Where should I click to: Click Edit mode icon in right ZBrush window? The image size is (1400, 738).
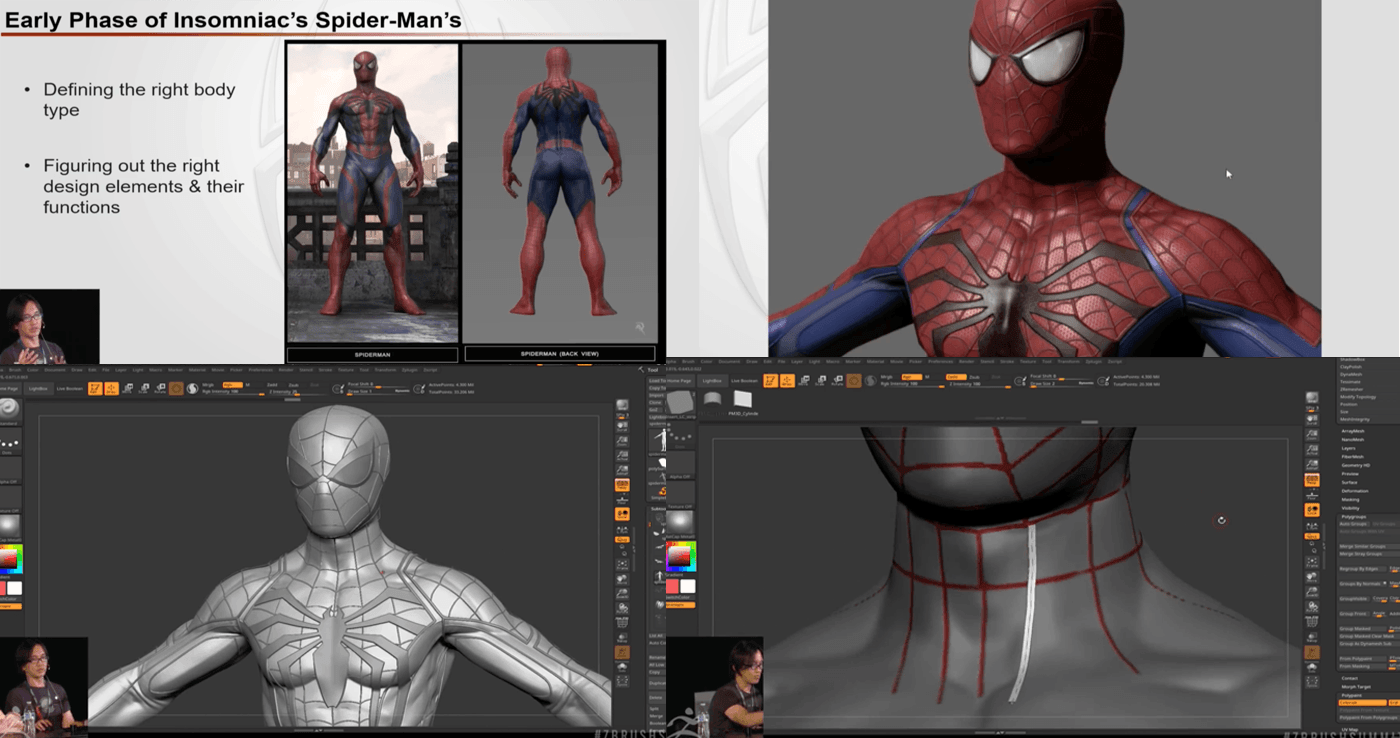[771, 380]
